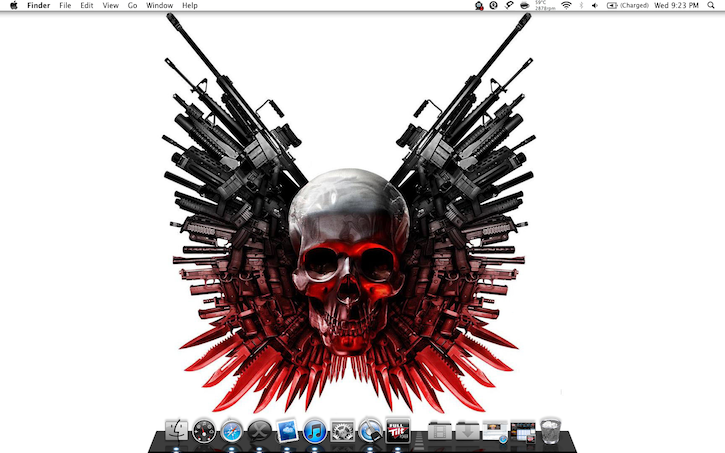Open the Go menu
Viewport: 725px width, 453px height.
click(x=132, y=6)
